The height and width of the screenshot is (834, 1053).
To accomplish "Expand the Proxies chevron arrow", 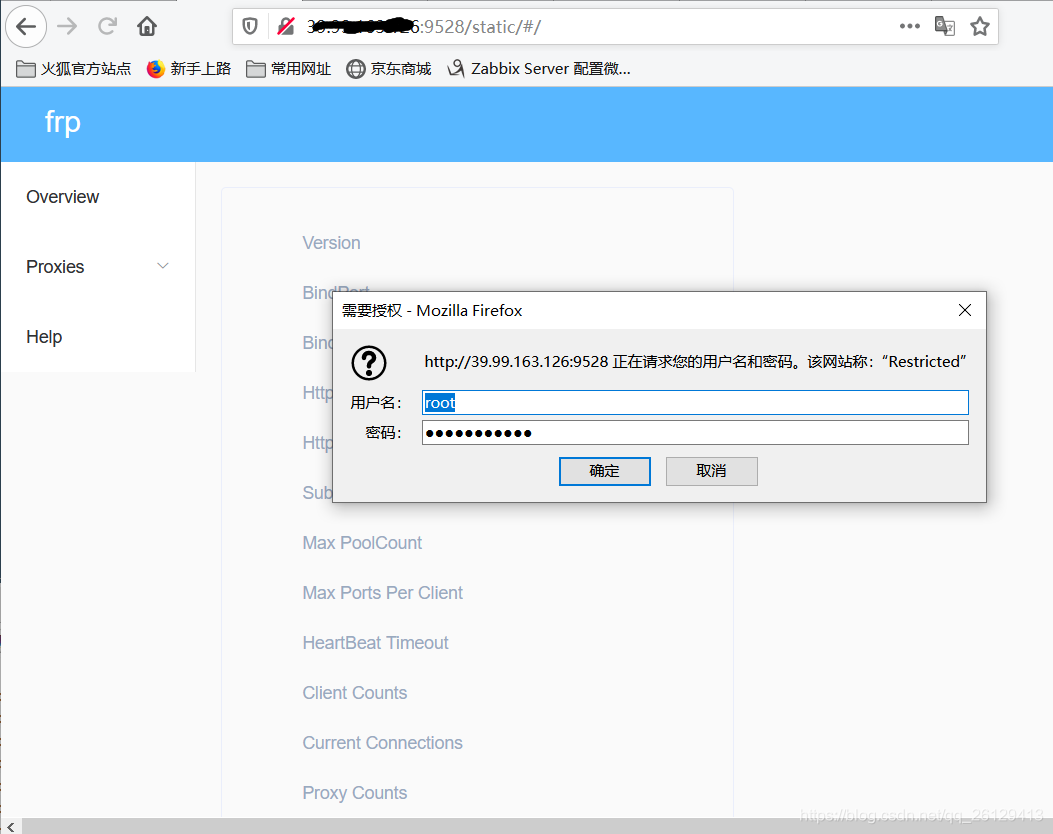I will tap(163, 266).
